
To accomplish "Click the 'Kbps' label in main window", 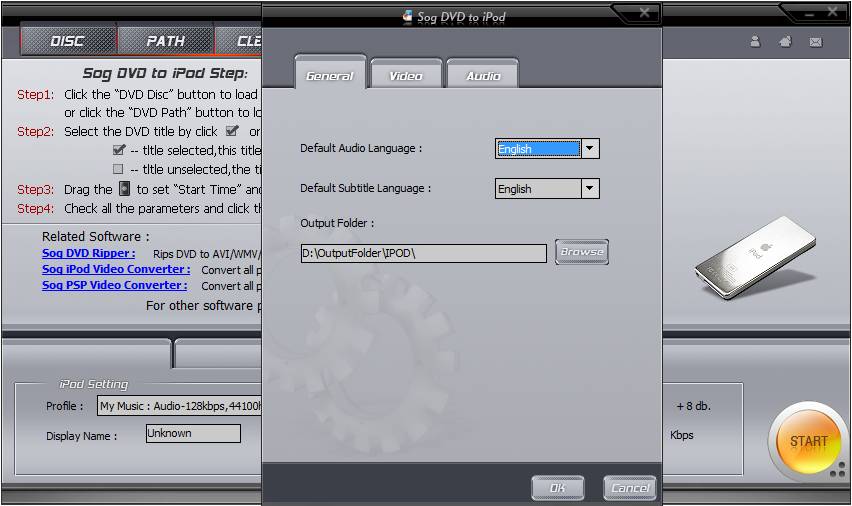I will (x=681, y=435).
